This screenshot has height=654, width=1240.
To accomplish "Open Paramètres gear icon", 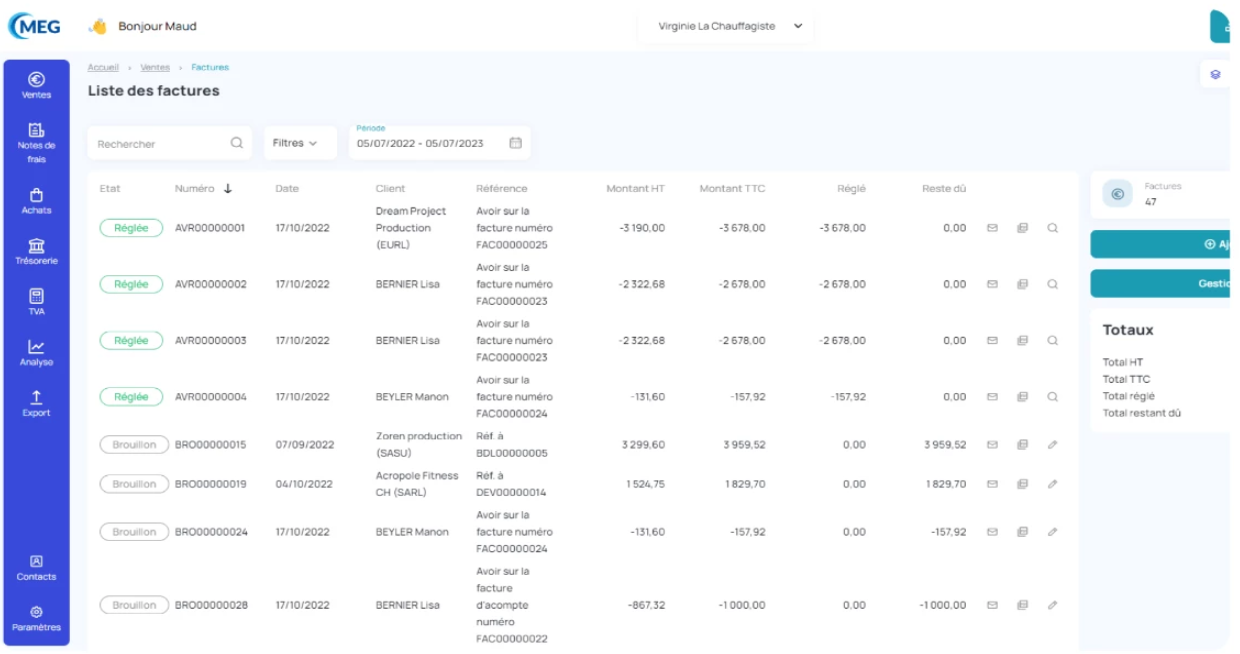I will (36, 618).
